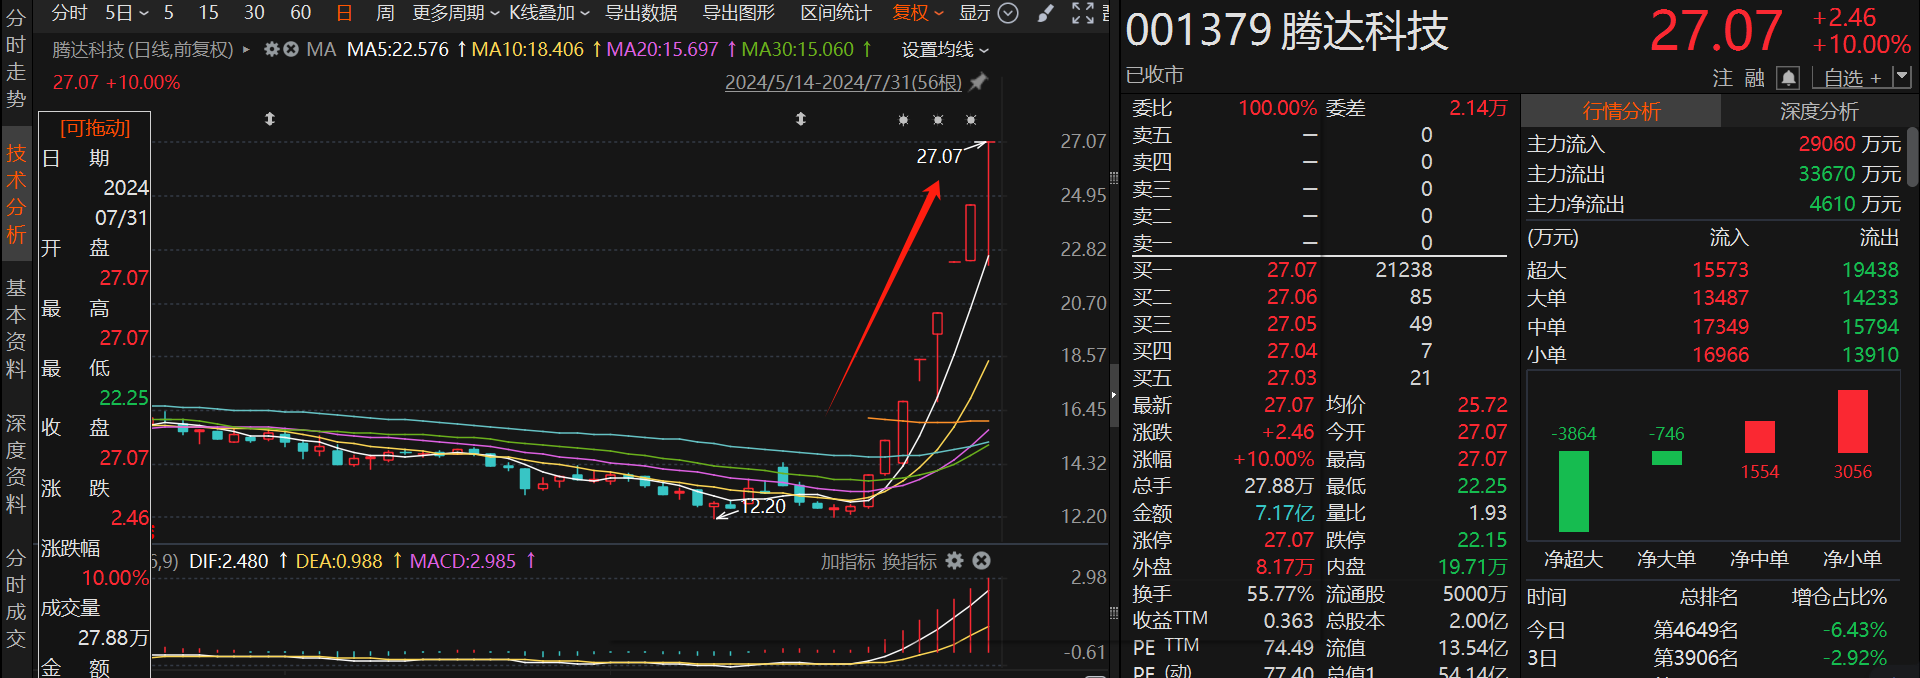Open the 自选 dropdown arrow
1920x678 pixels.
pyautogui.click(x=1902, y=77)
